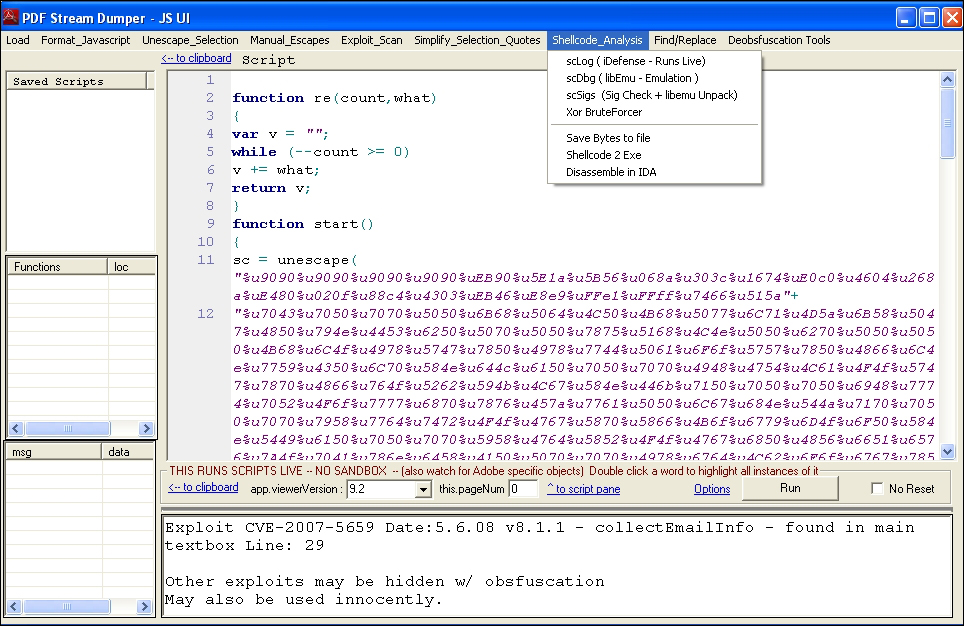964x626 pixels.
Task: Click the 'to script pane' link
Action: [583, 489]
